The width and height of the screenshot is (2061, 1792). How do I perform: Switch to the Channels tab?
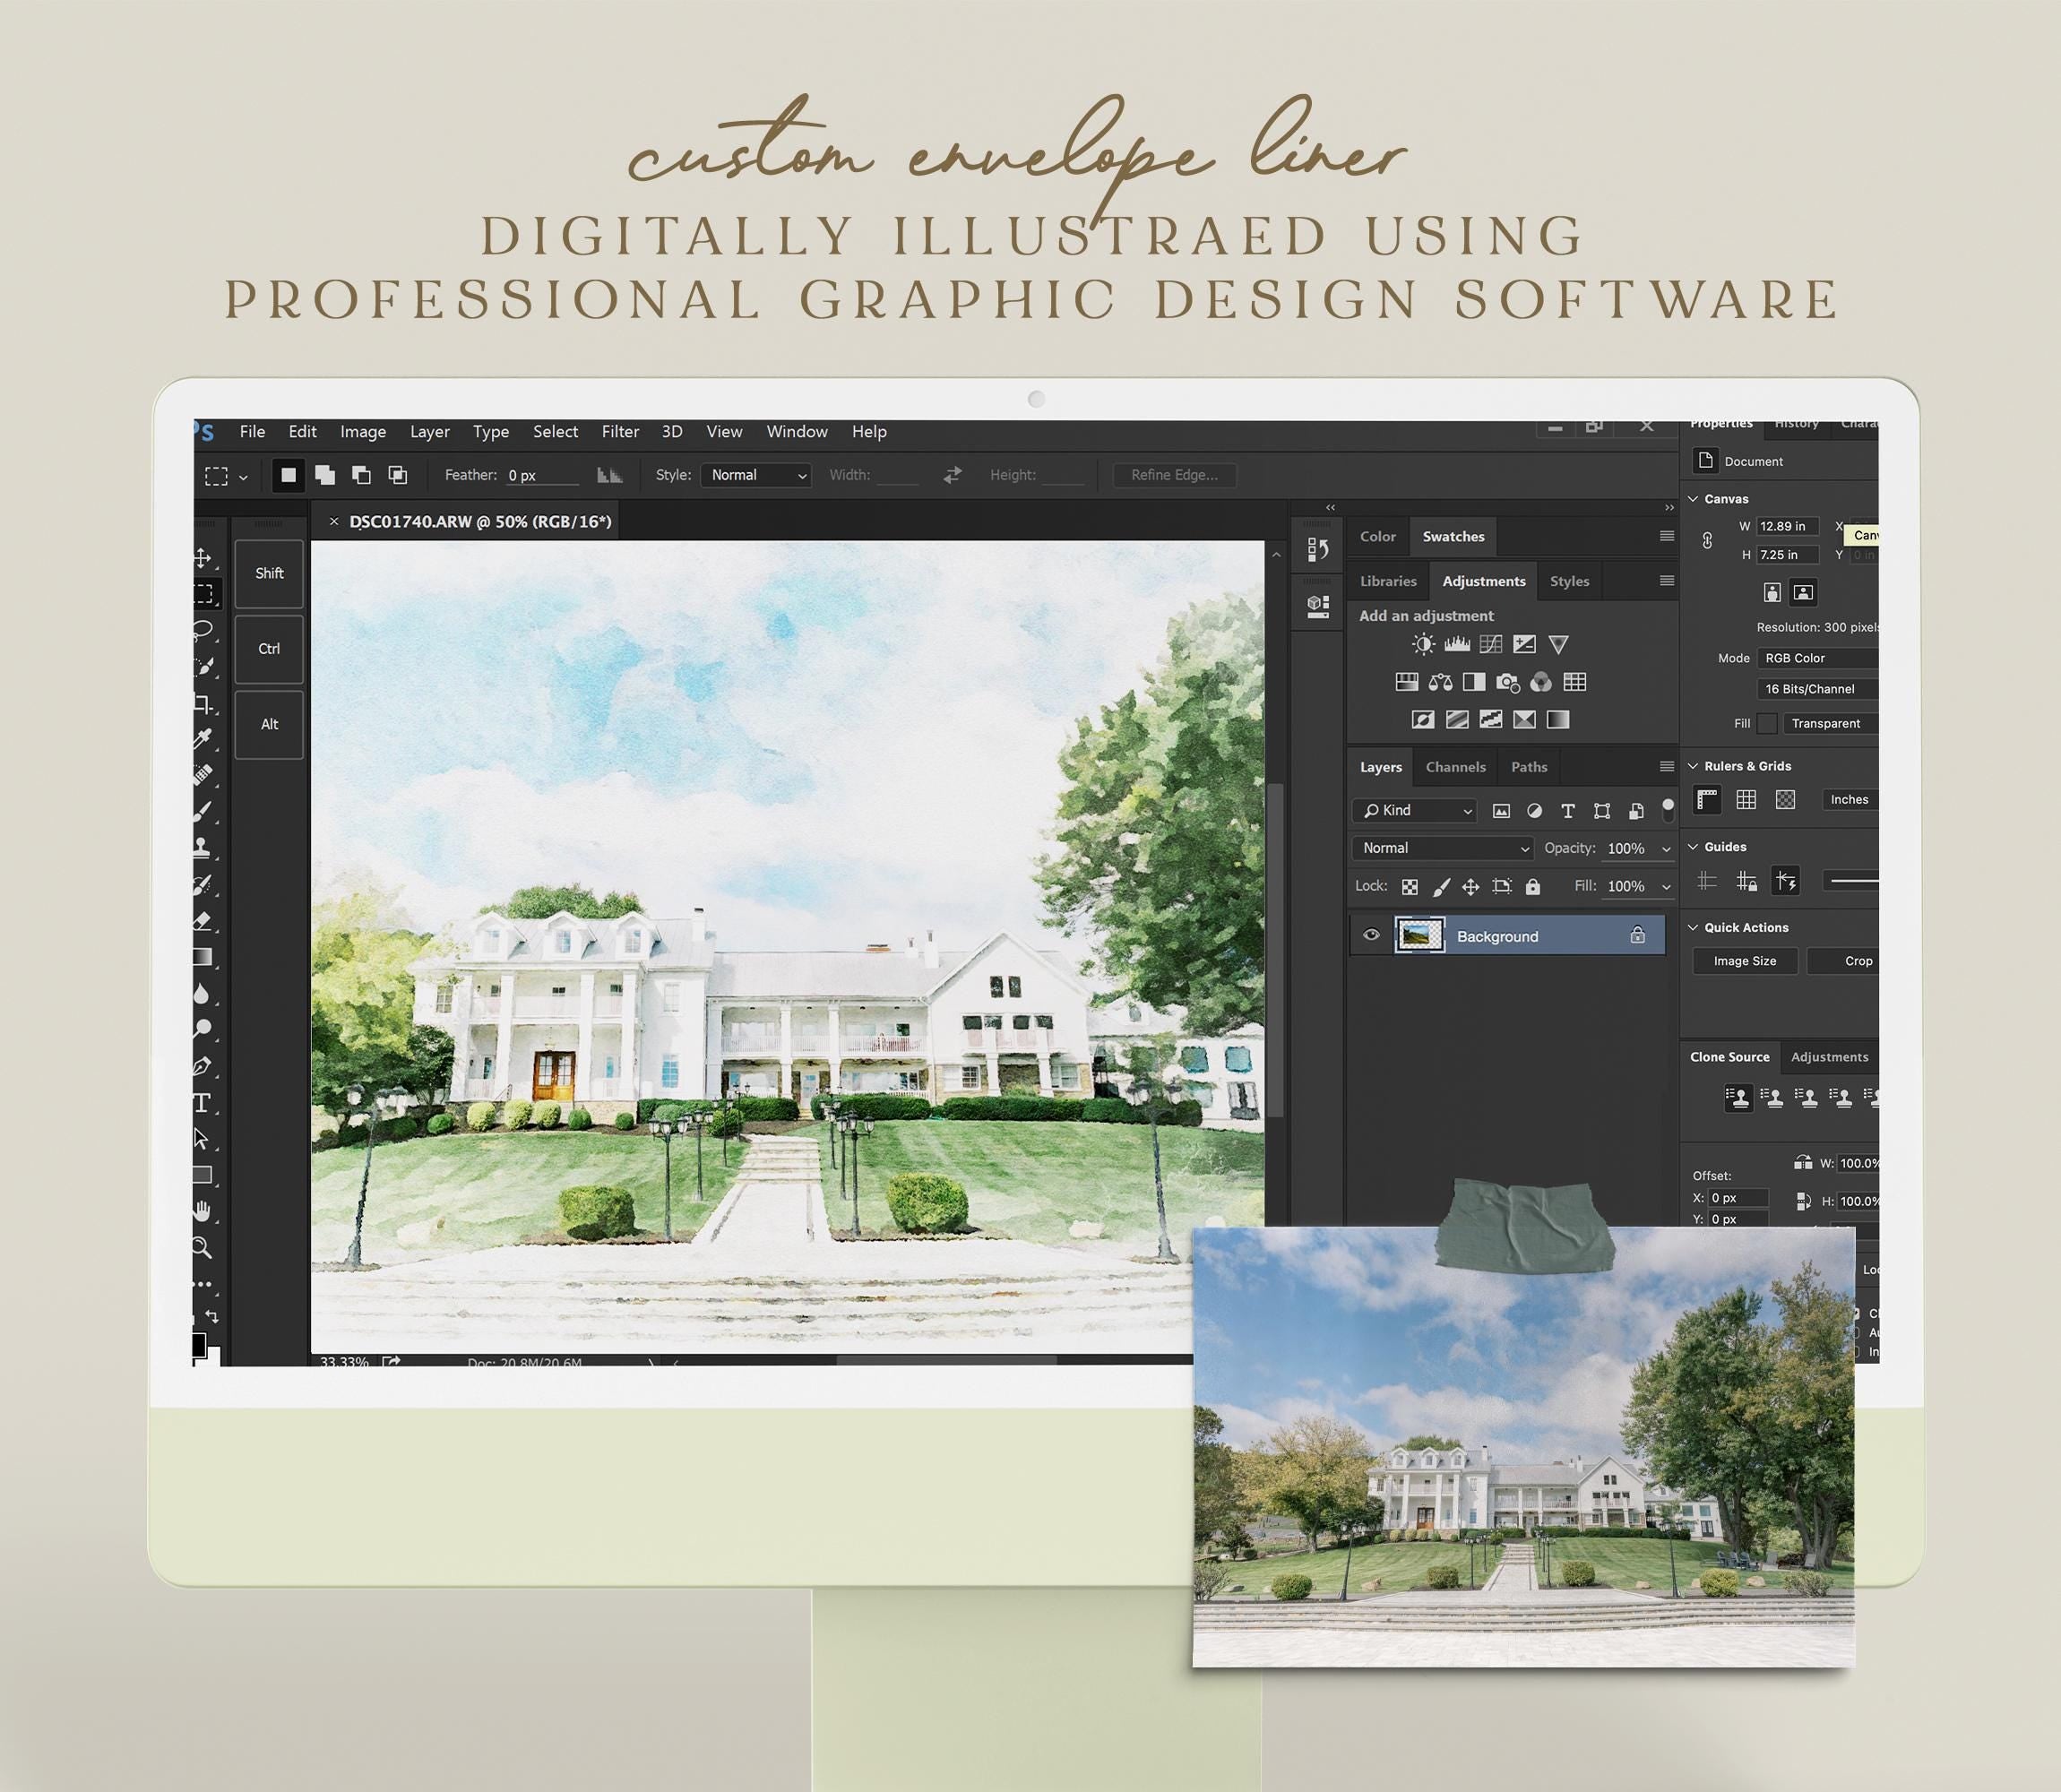pyautogui.click(x=1455, y=767)
